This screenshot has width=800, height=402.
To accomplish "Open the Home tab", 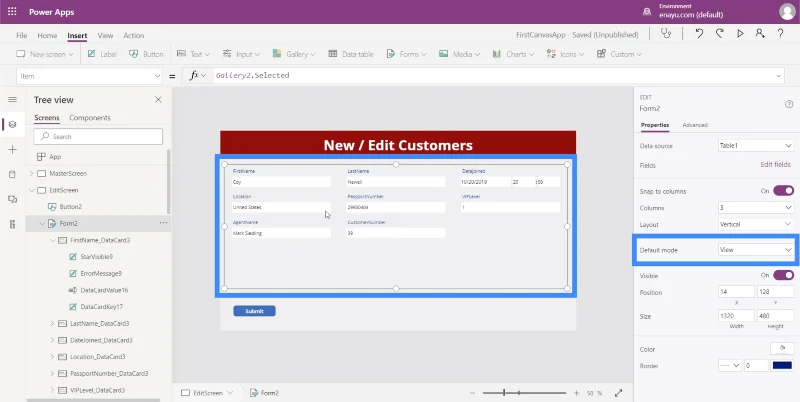I will (47, 36).
